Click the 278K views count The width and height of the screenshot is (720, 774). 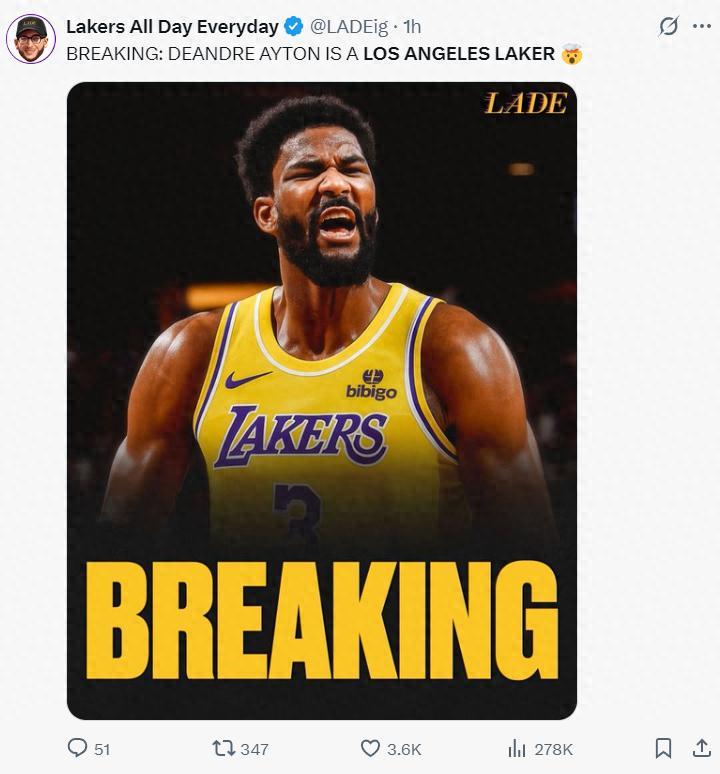553,749
